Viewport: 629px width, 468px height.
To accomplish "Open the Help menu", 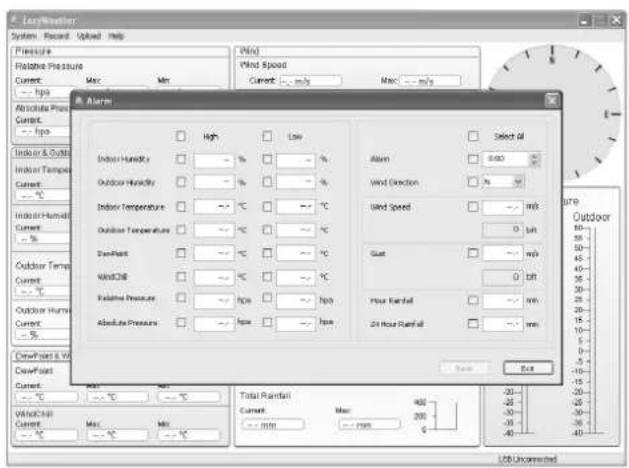I will click(x=116, y=36).
